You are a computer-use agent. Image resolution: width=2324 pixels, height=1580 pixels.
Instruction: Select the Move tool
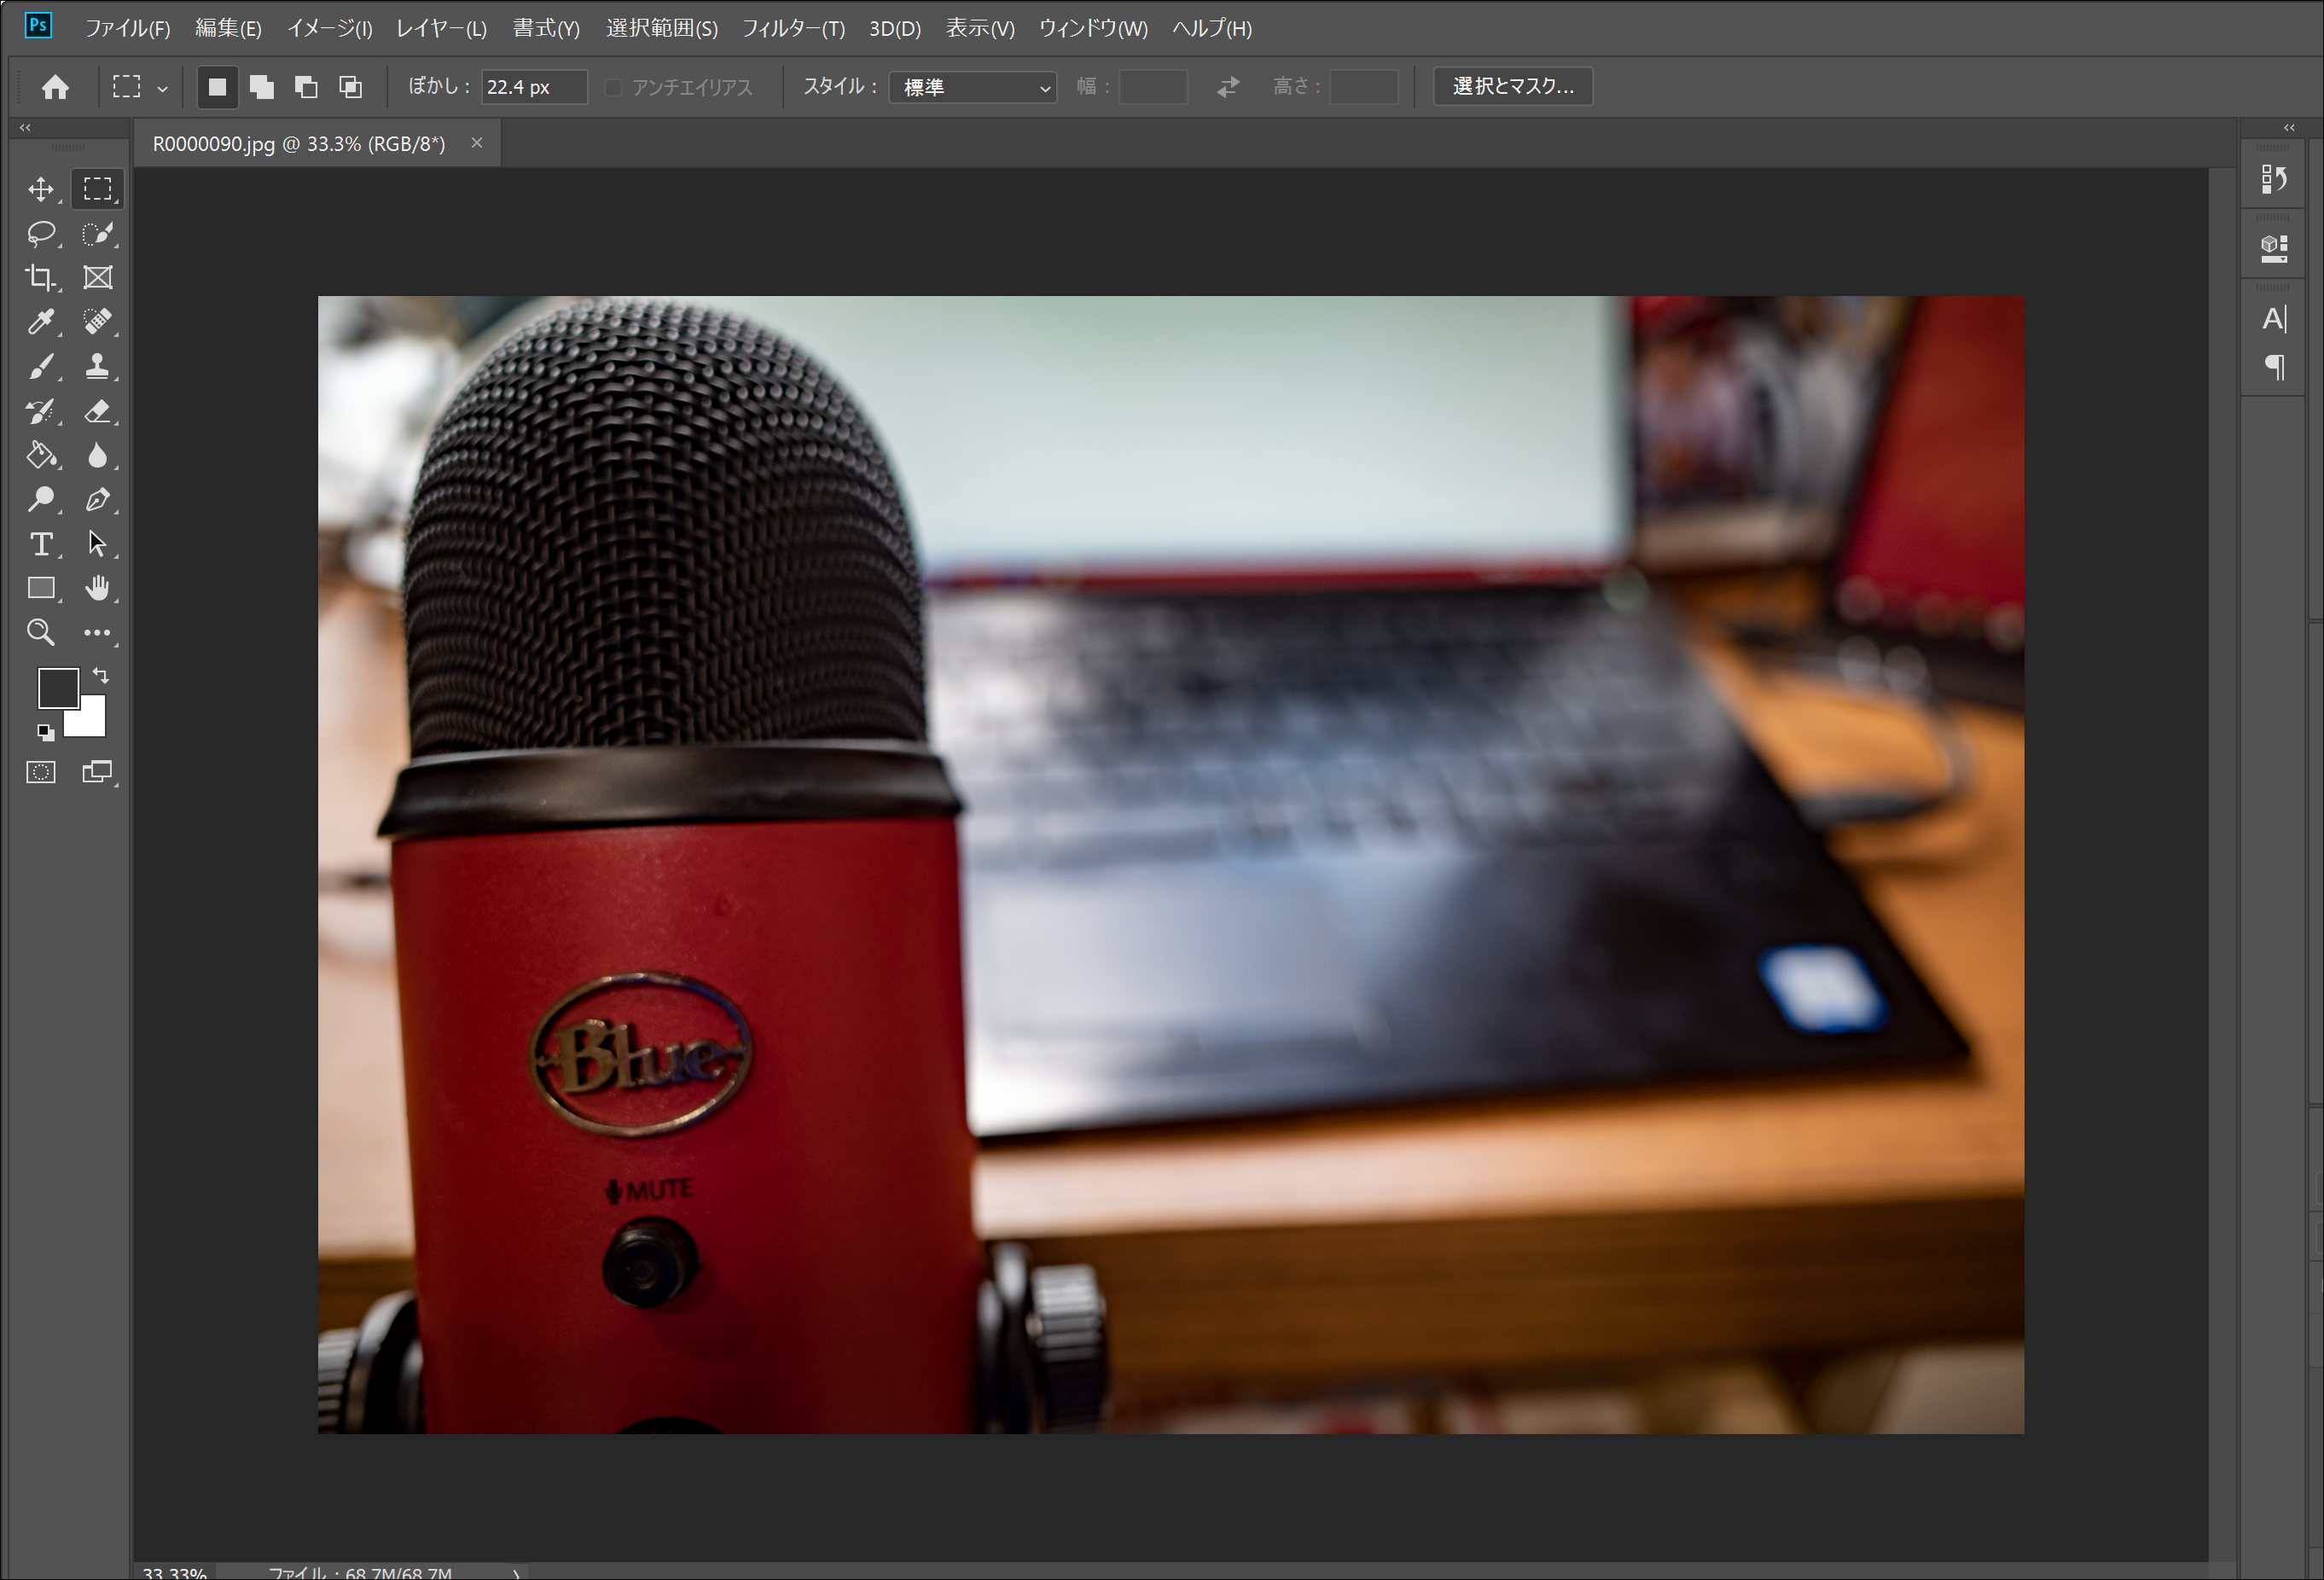click(x=41, y=189)
